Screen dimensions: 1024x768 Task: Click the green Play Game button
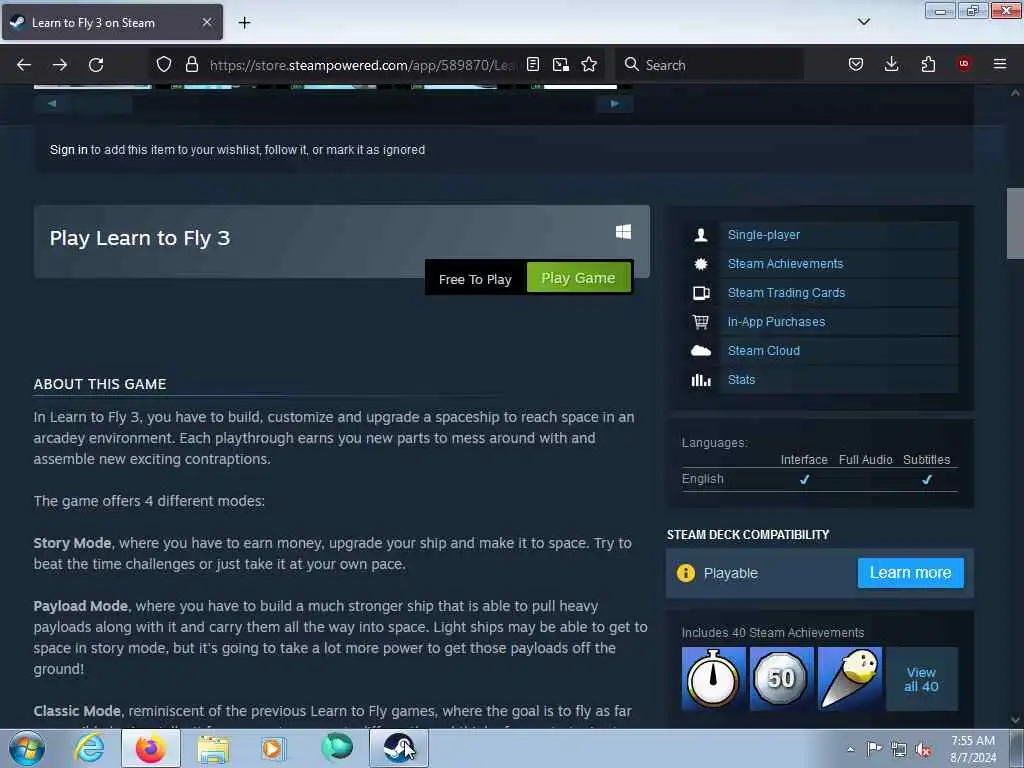point(579,278)
